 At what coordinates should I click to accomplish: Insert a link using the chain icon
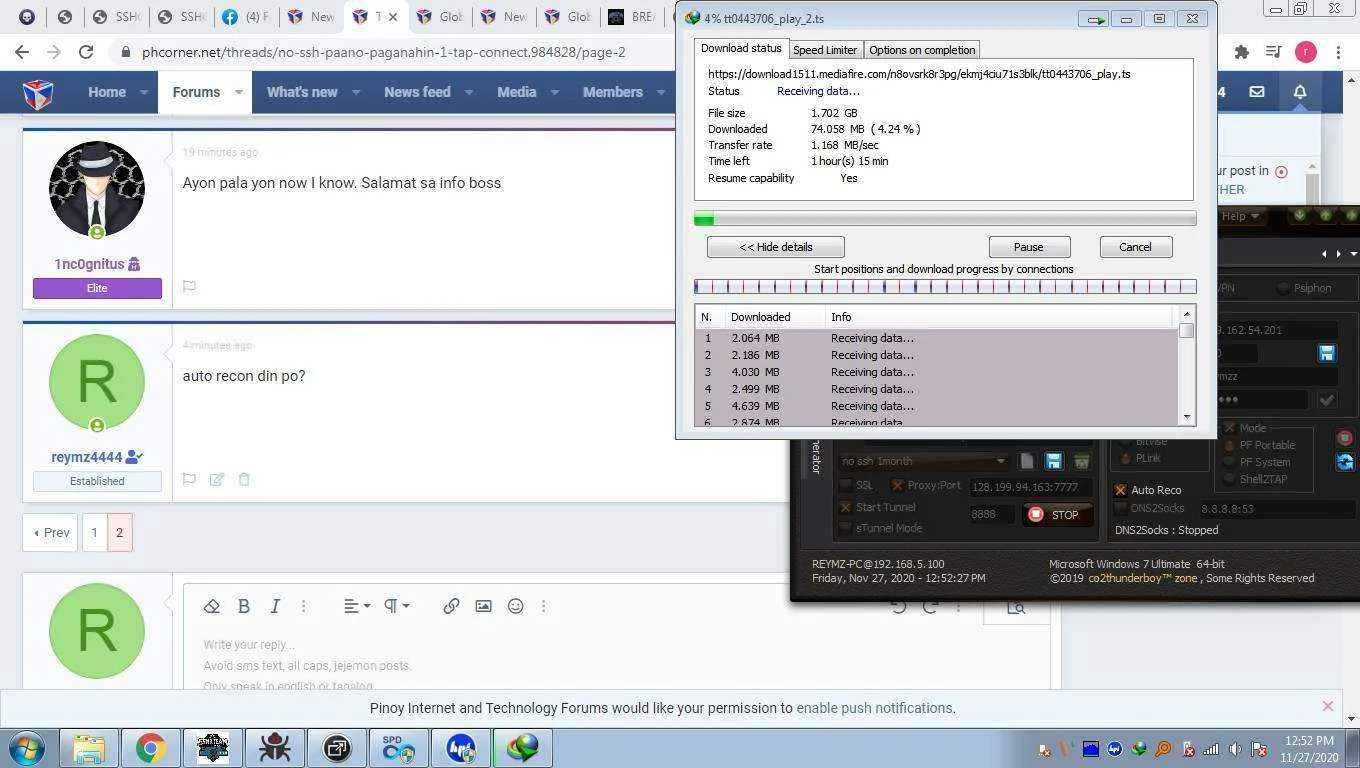coord(451,606)
